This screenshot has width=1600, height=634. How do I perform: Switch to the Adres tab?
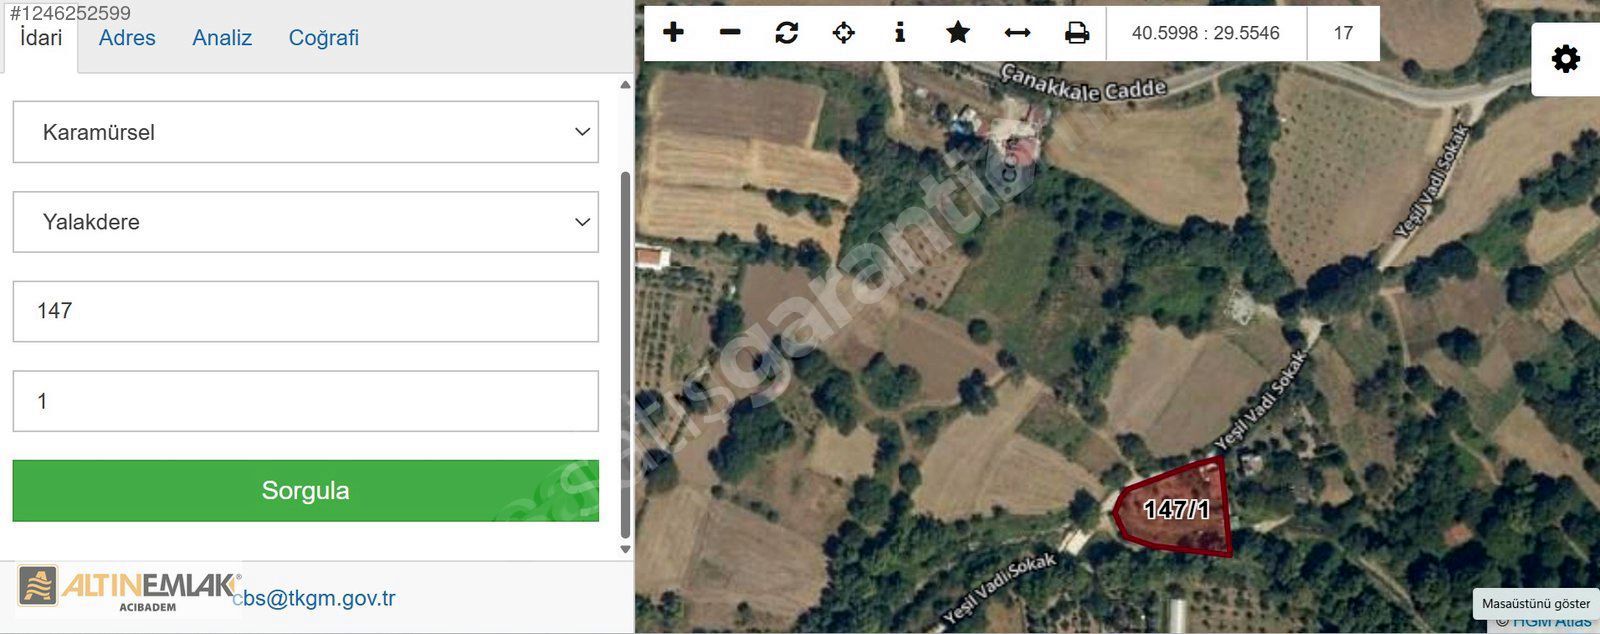pyautogui.click(x=127, y=38)
